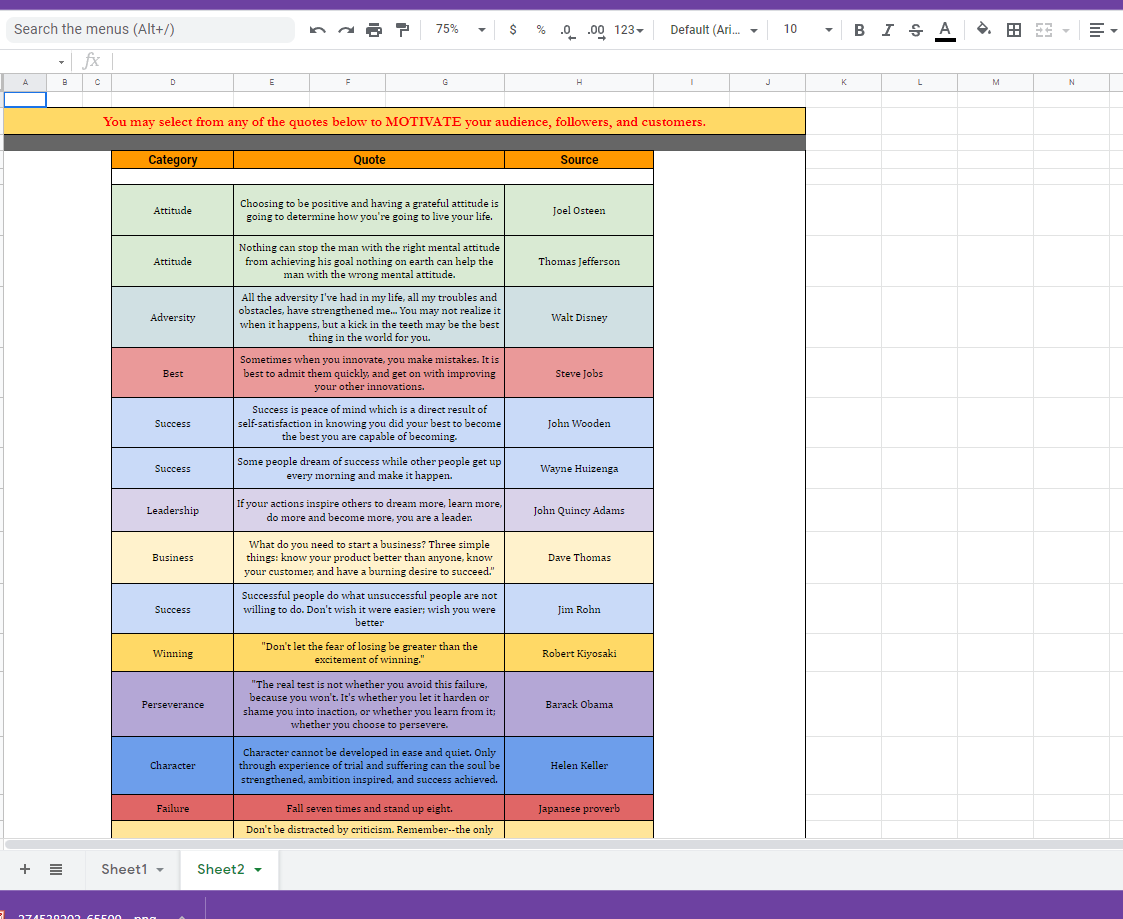Format as currency with dollar icon
The height and width of the screenshot is (919, 1123).
click(513, 30)
